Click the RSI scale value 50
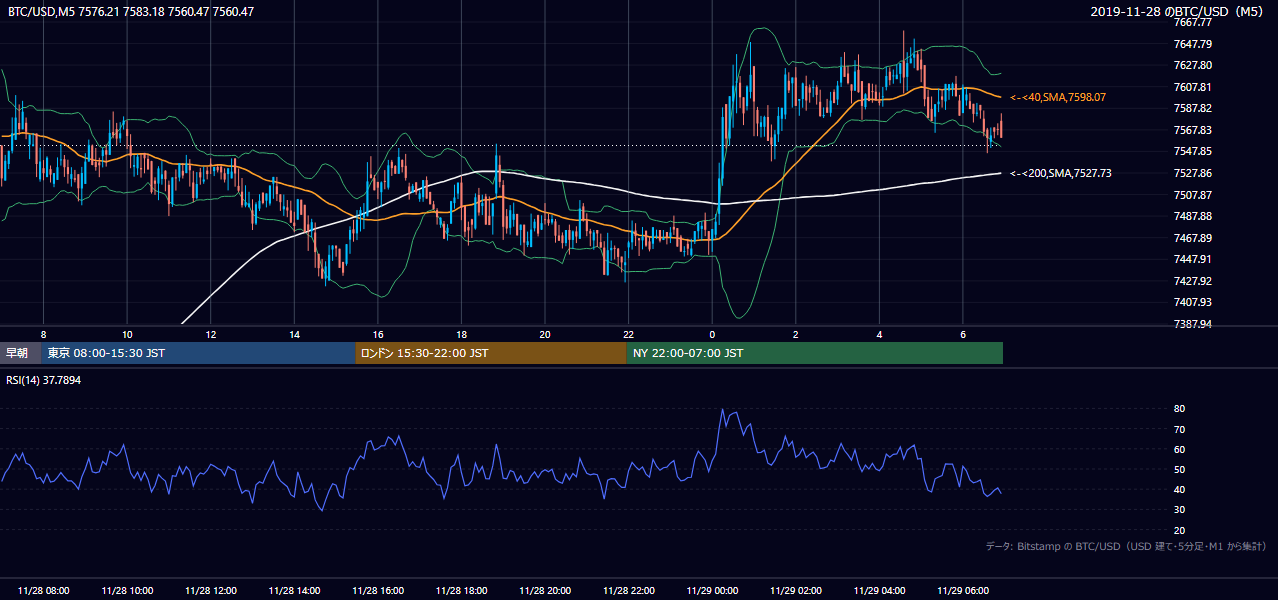Viewport: 1278px width, 600px height. tap(1180, 469)
